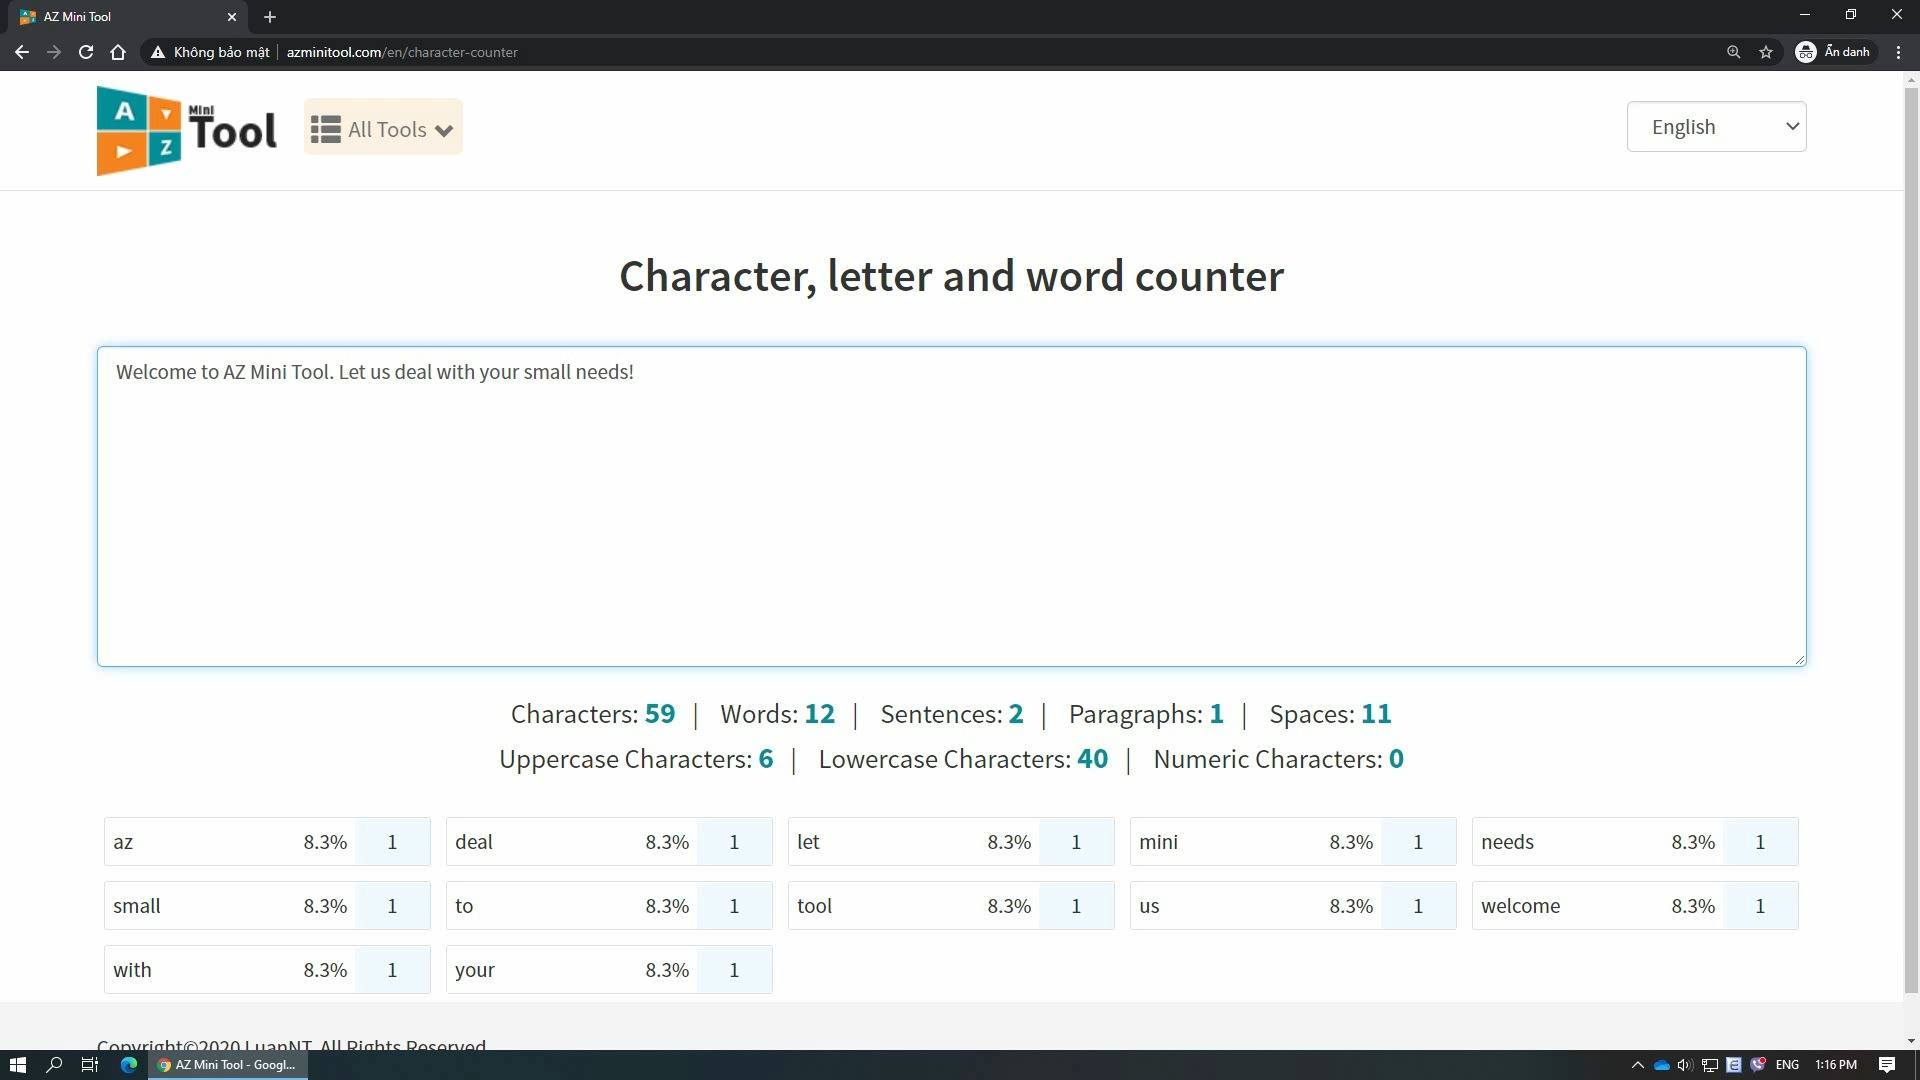This screenshot has height=1080, width=1920.
Task: Click the 'mini' word frequency row
Action: tap(1293, 842)
